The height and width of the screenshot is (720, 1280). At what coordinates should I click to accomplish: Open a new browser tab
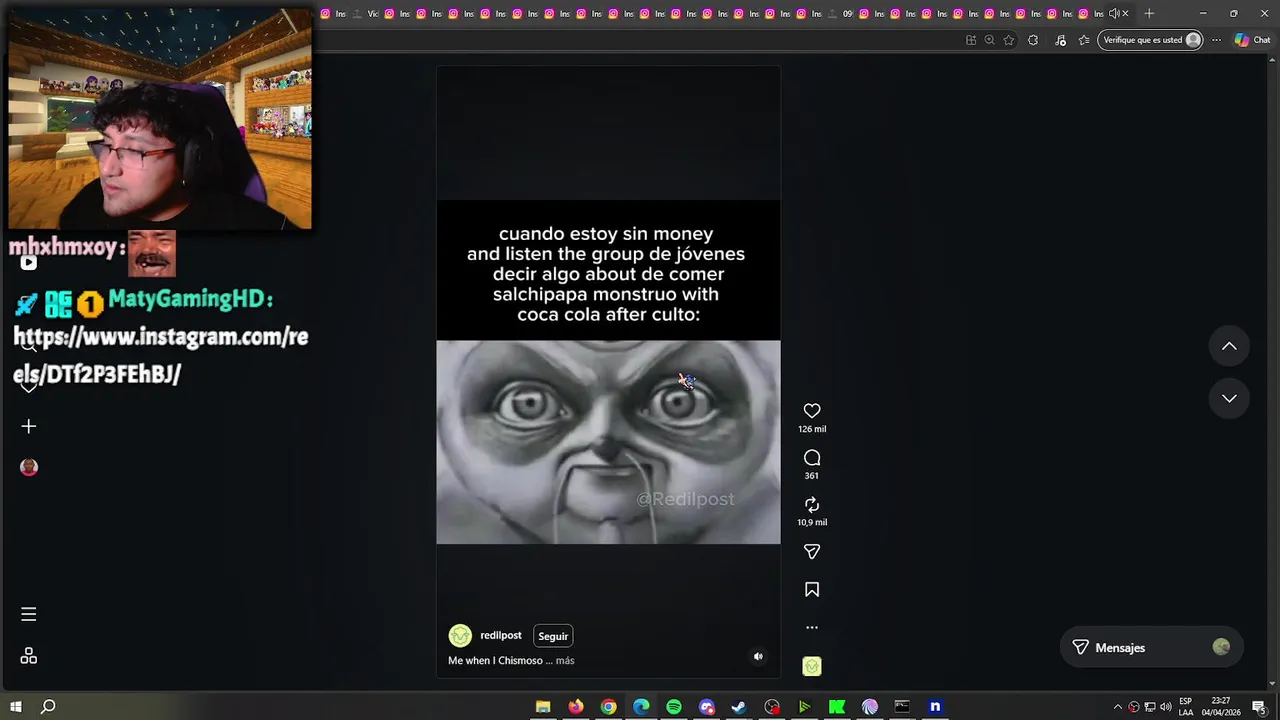click(1149, 14)
